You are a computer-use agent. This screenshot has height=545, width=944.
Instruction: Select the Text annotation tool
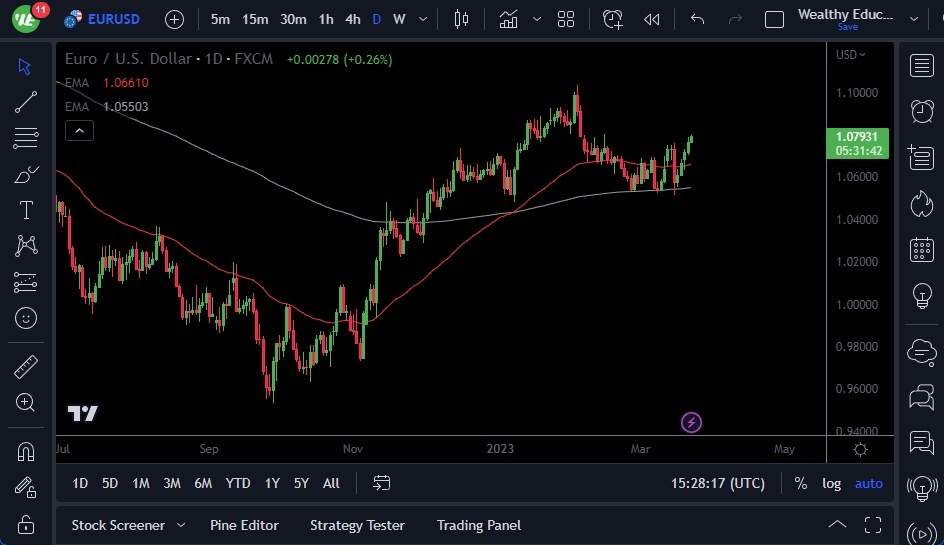26,210
